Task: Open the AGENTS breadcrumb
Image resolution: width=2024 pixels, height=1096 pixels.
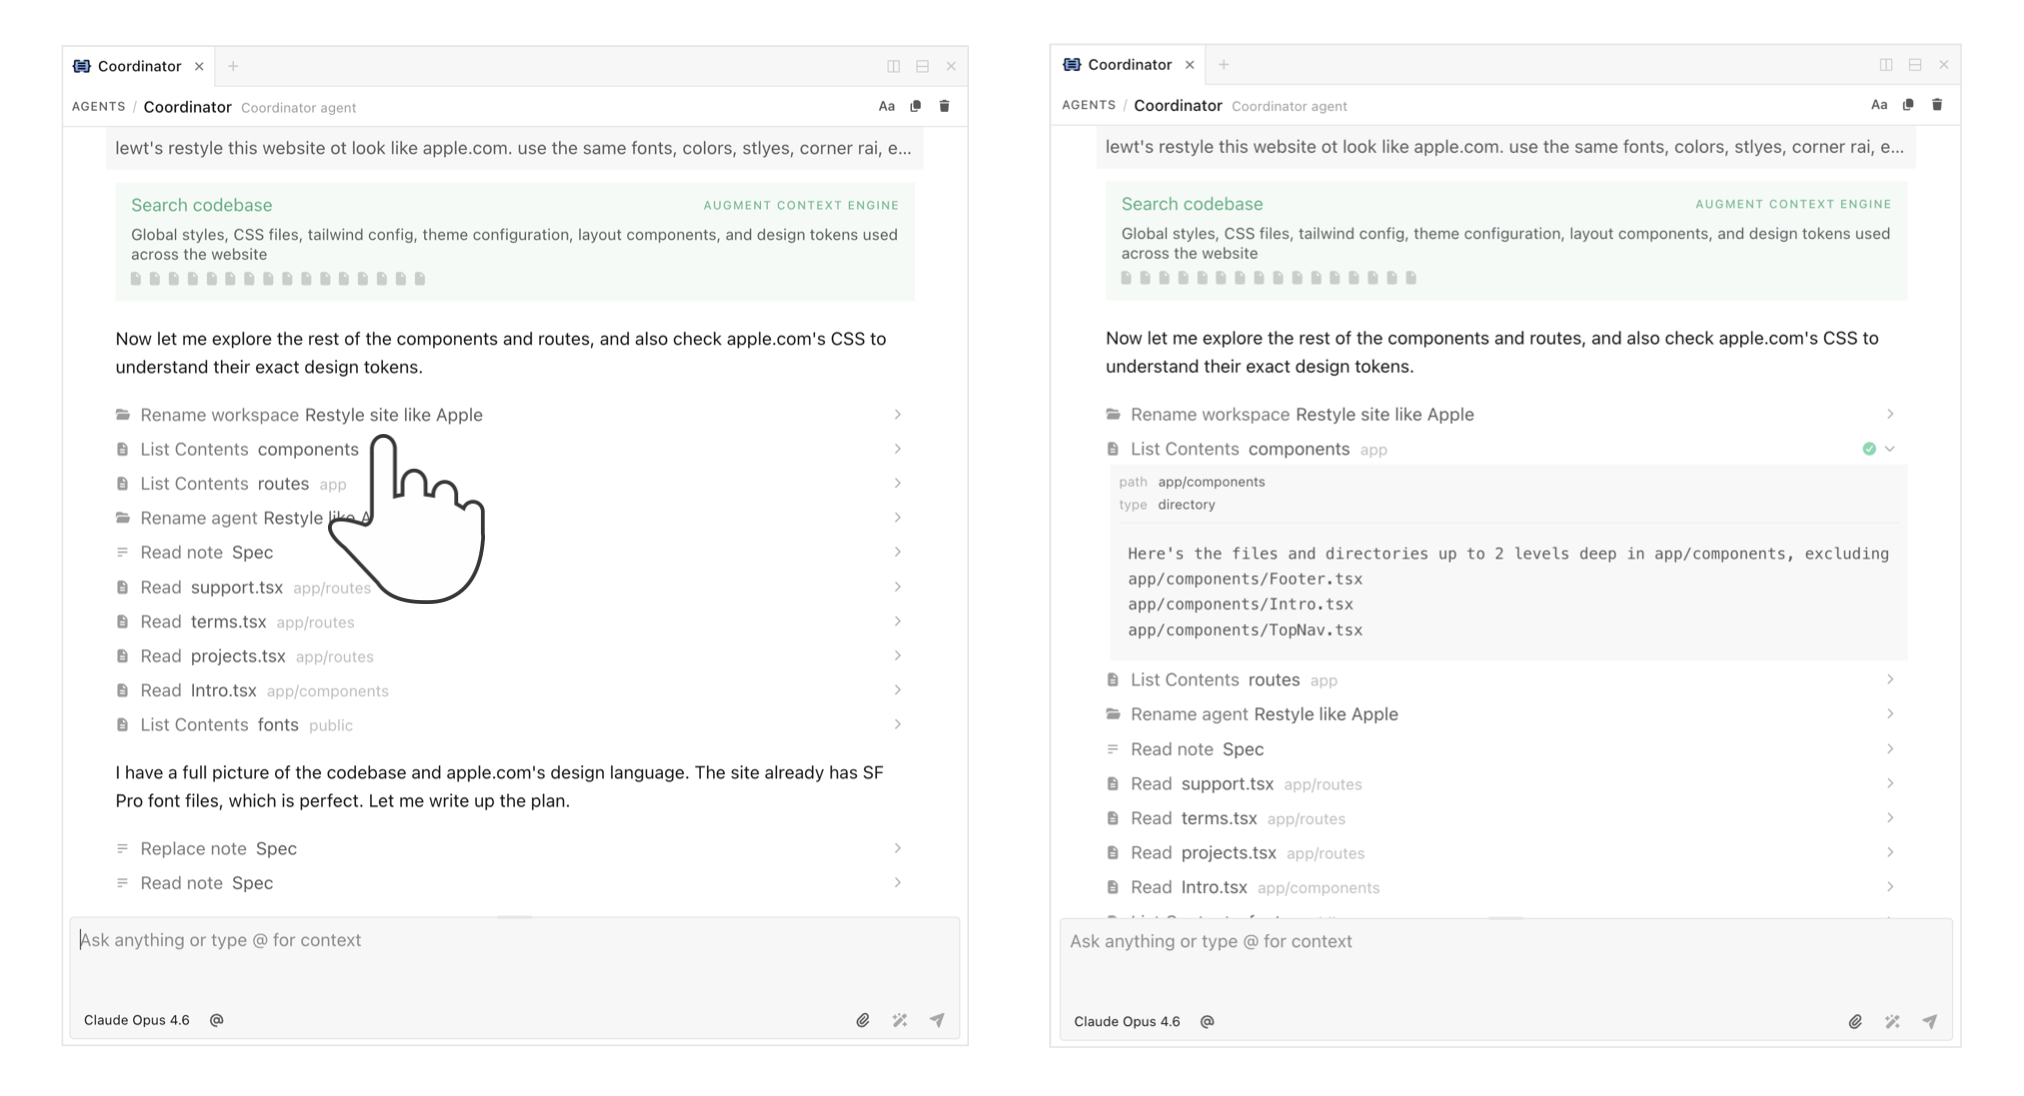Action: point(98,106)
